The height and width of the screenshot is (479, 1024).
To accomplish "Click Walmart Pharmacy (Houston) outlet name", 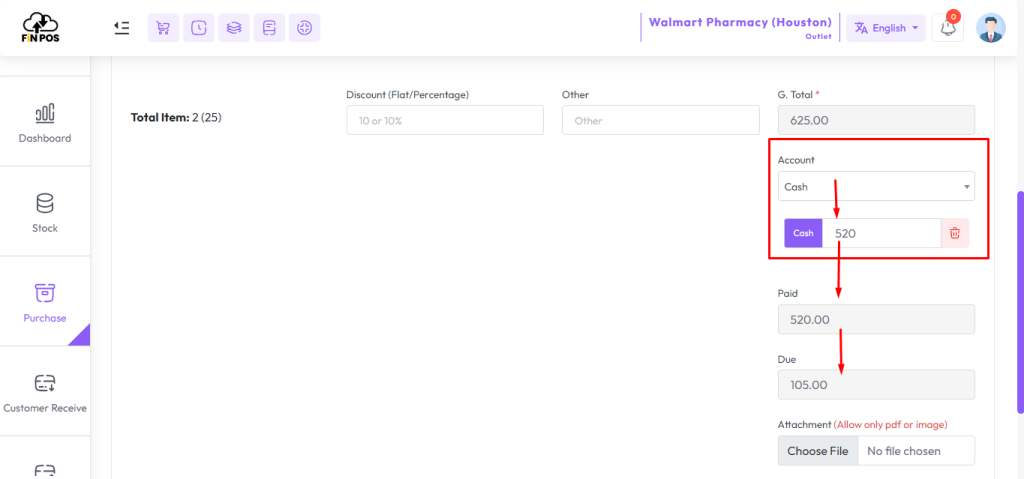I will tap(740, 22).
